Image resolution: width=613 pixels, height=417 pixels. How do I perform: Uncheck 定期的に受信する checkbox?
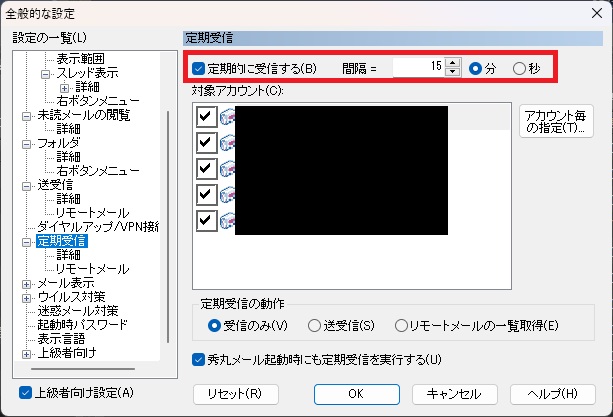coord(199,69)
